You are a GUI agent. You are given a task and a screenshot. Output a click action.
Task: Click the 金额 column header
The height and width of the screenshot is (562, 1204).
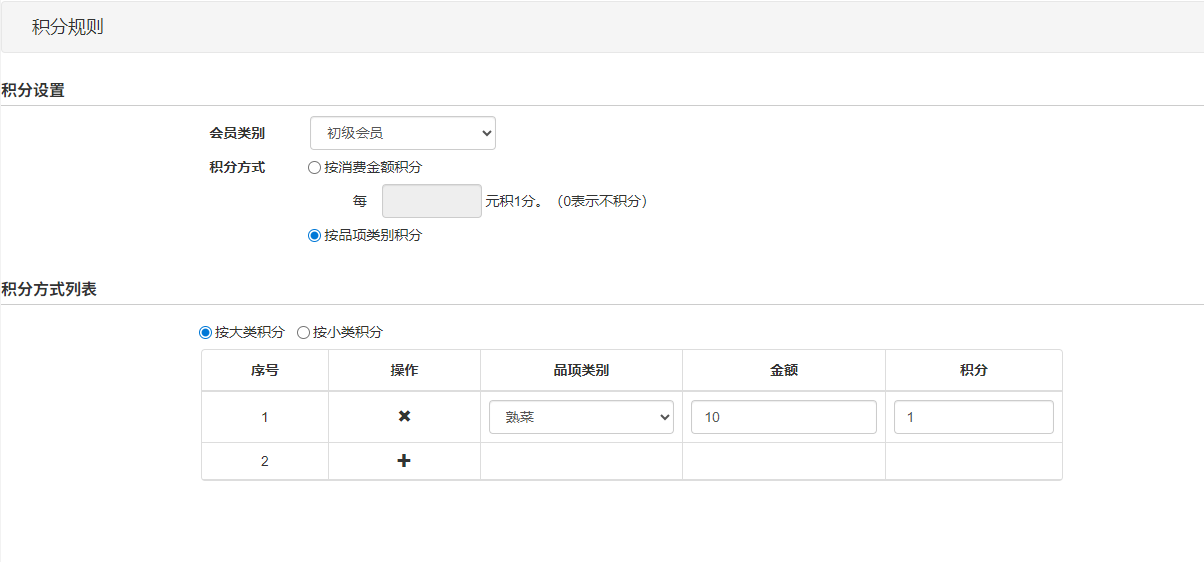[783, 370]
